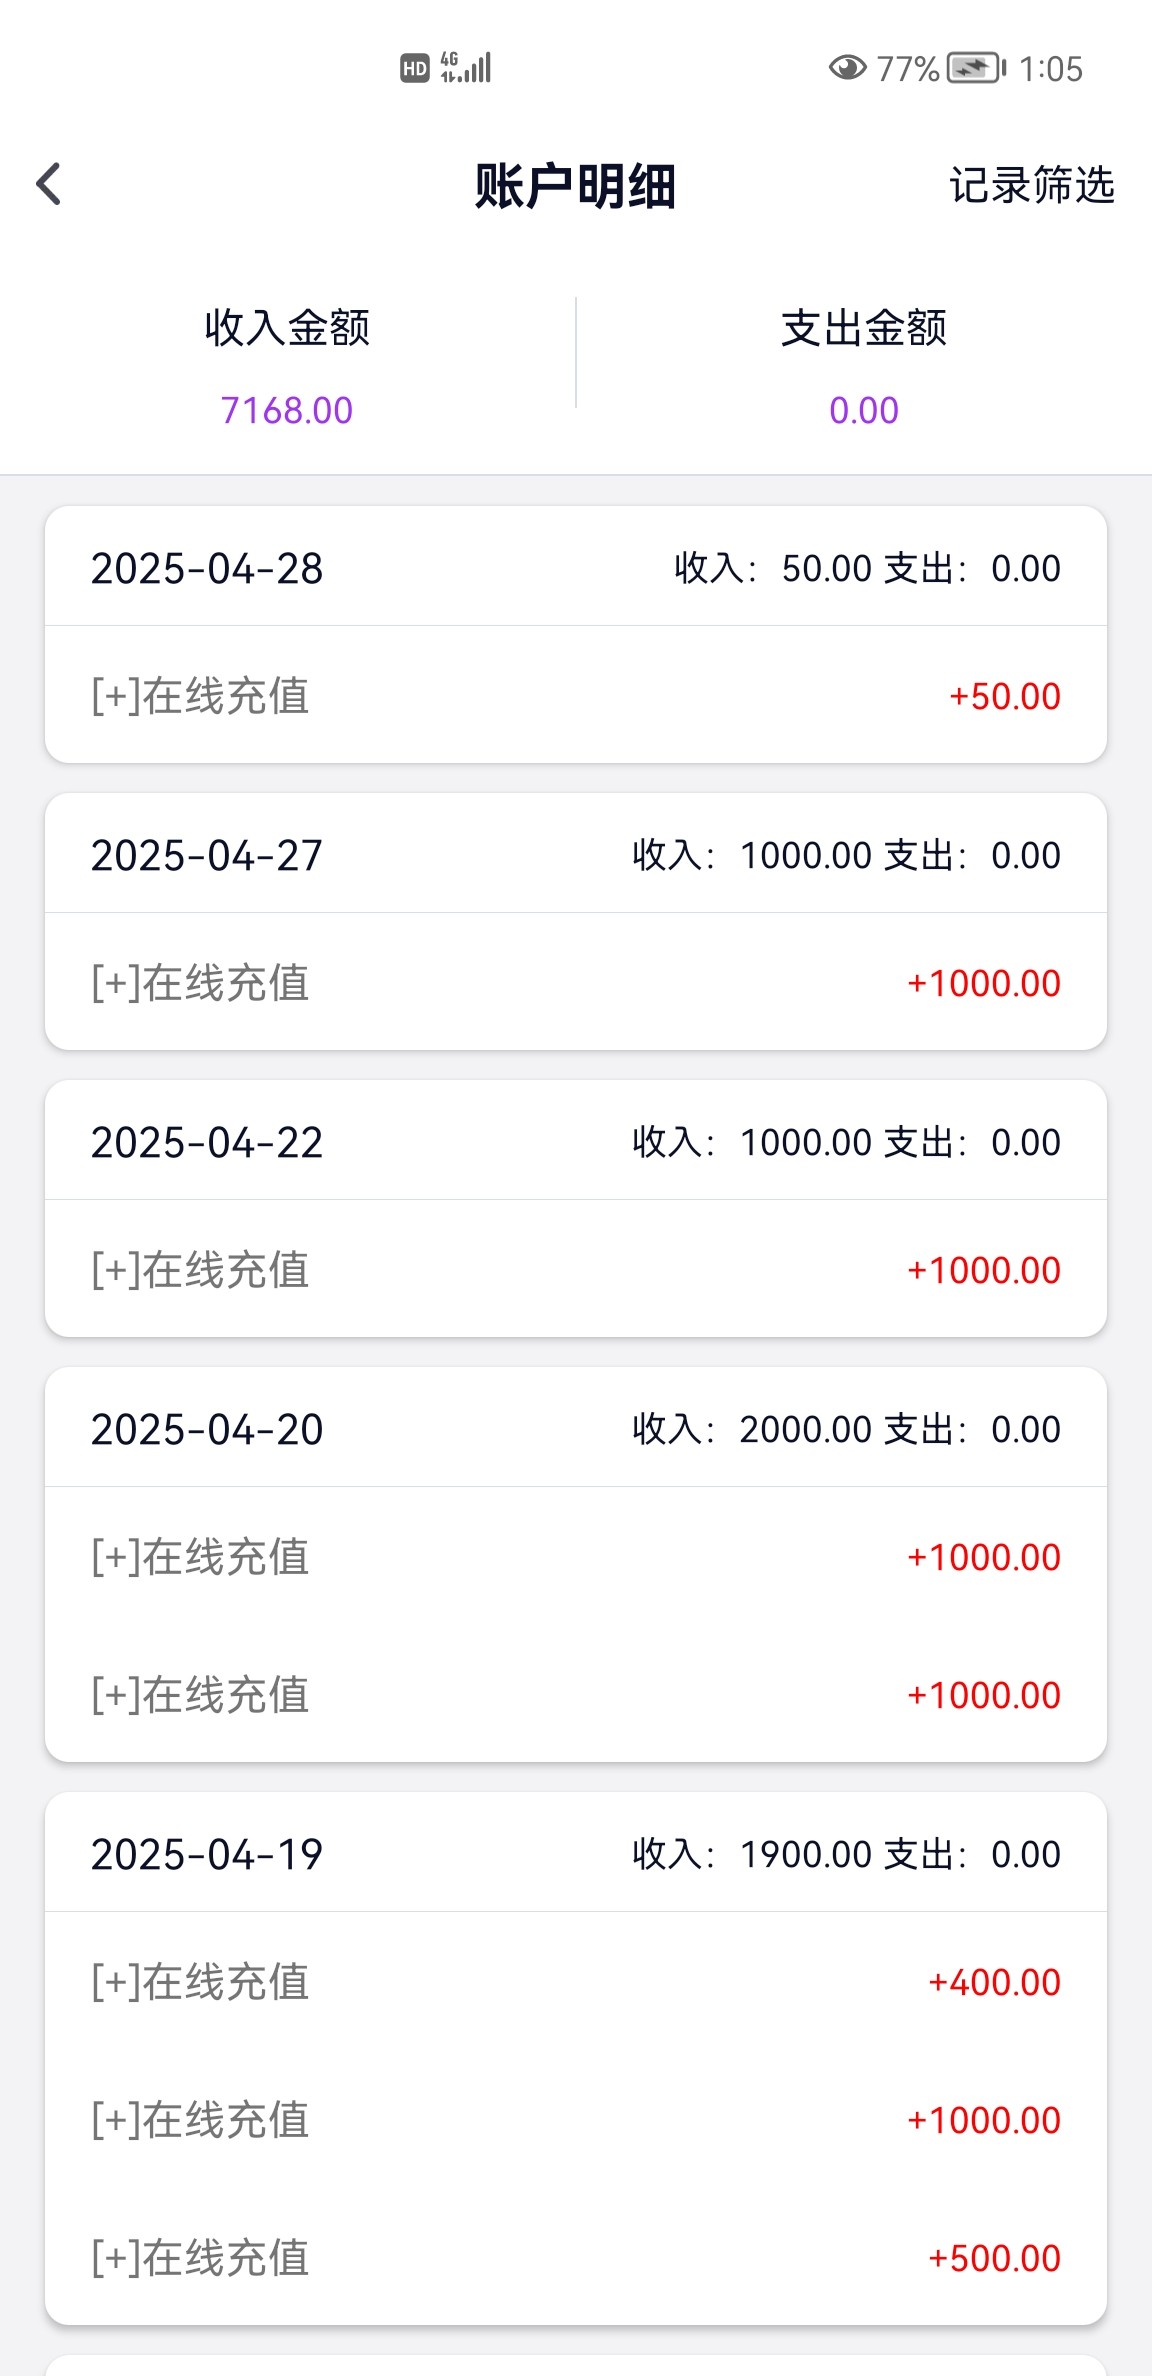
Task: Tap the battery status icon
Action: (976, 68)
